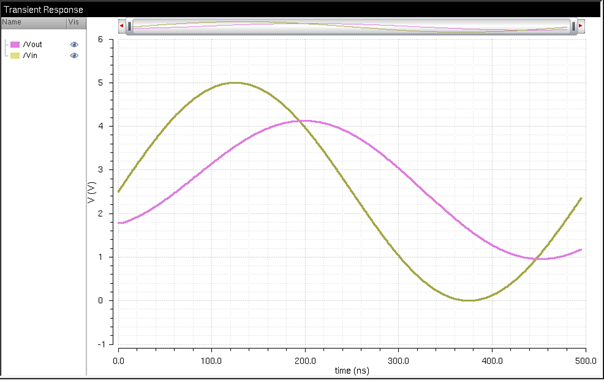This screenshot has height=381, width=604.
Task: Click the pink /Vout color swatch
Action: [x=15, y=45]
